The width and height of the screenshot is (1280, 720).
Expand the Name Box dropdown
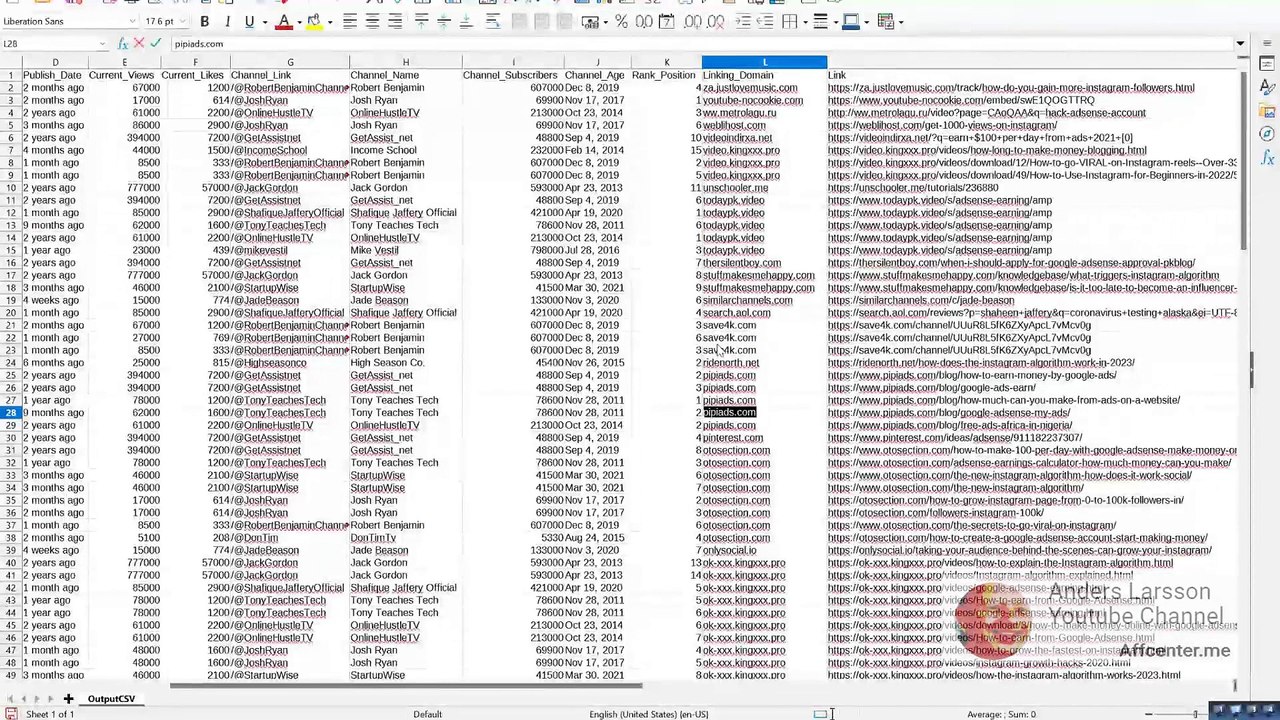pyautogui.click(x=104, y=44)
